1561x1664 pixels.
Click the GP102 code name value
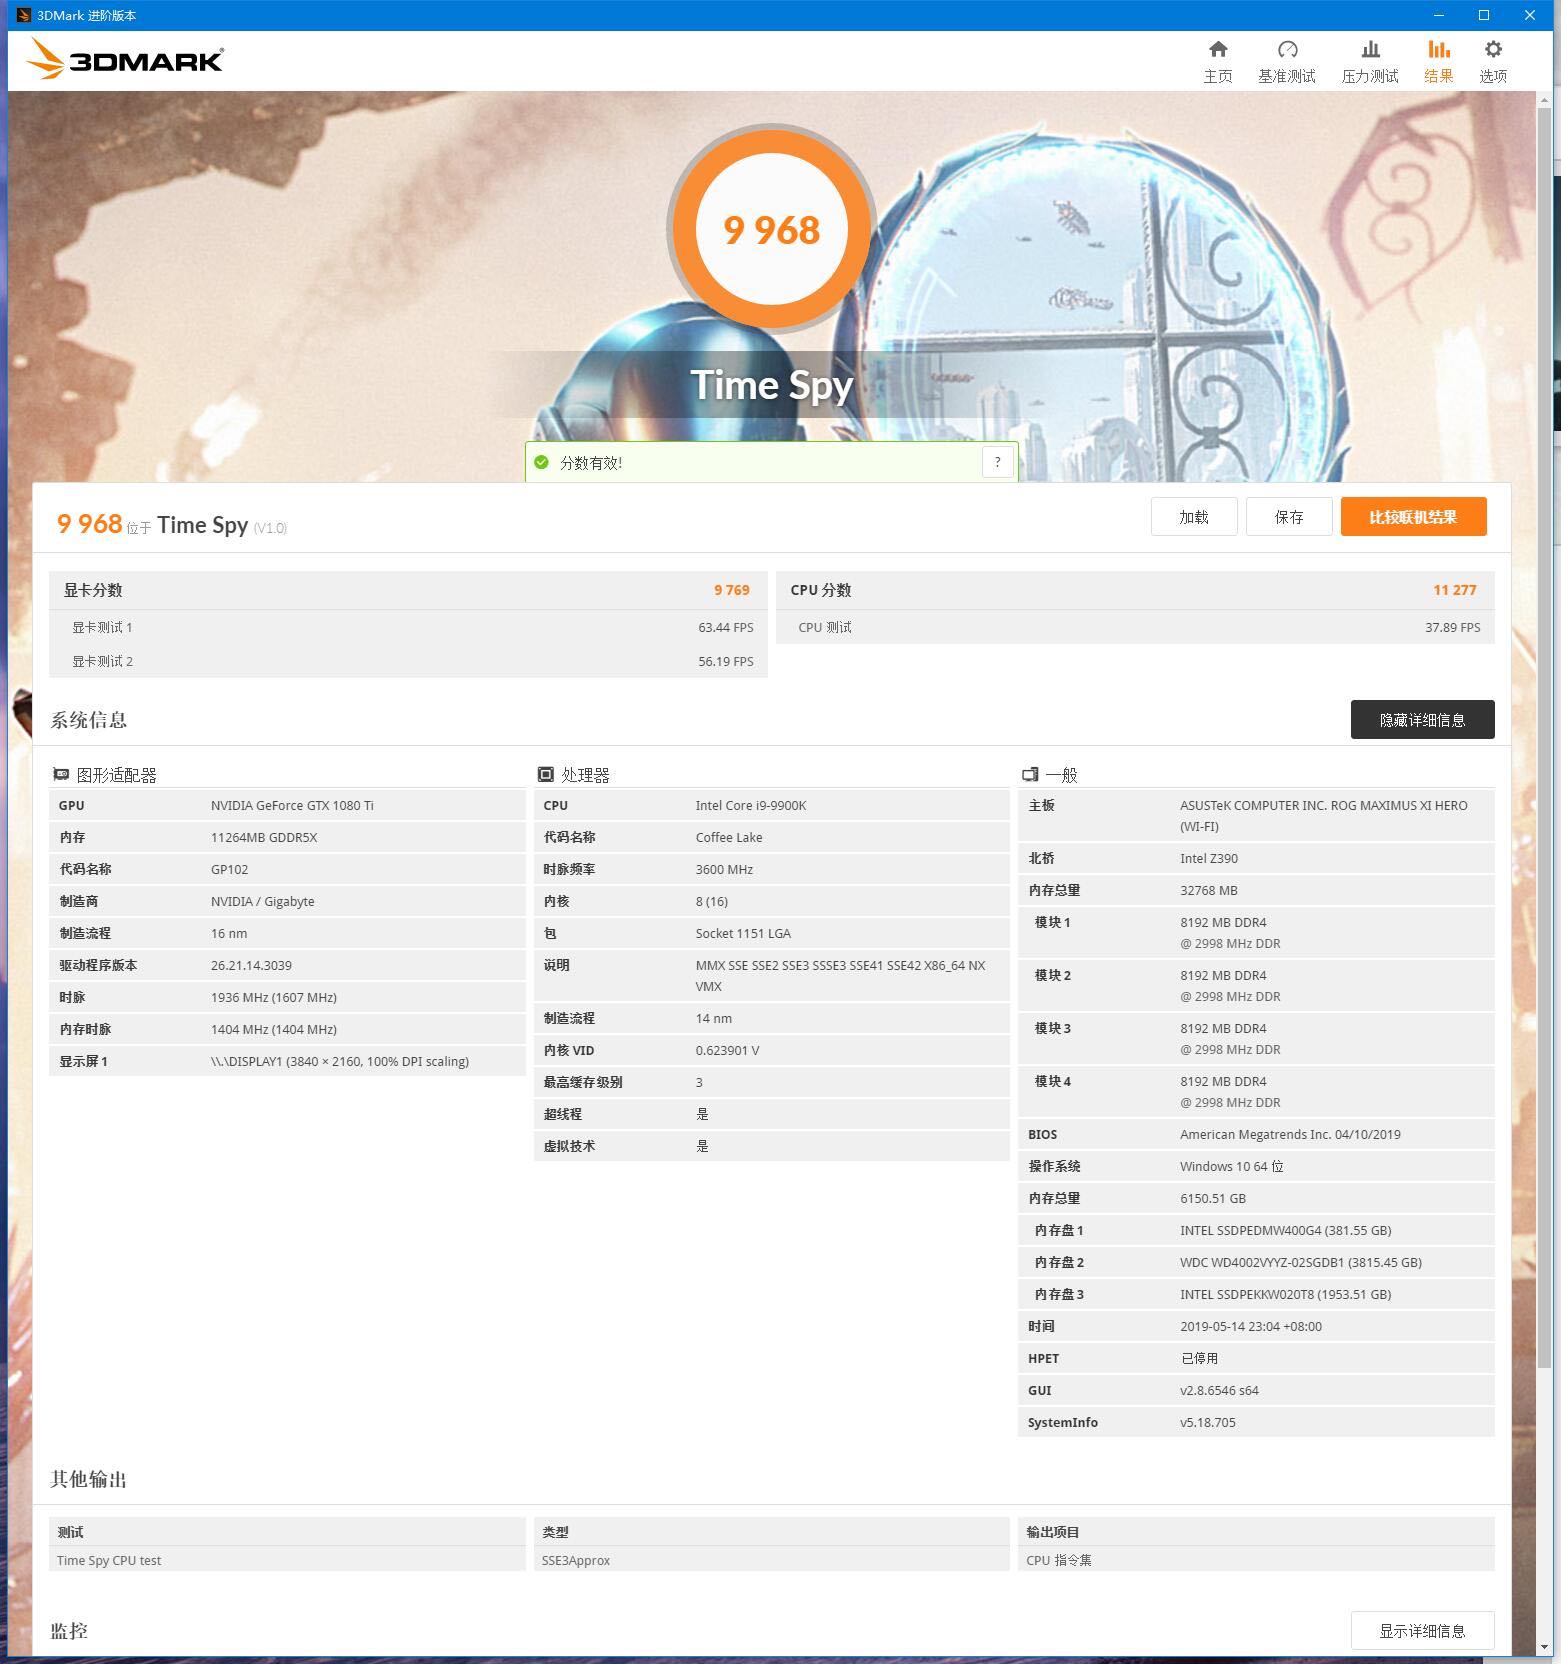[229, 869]
